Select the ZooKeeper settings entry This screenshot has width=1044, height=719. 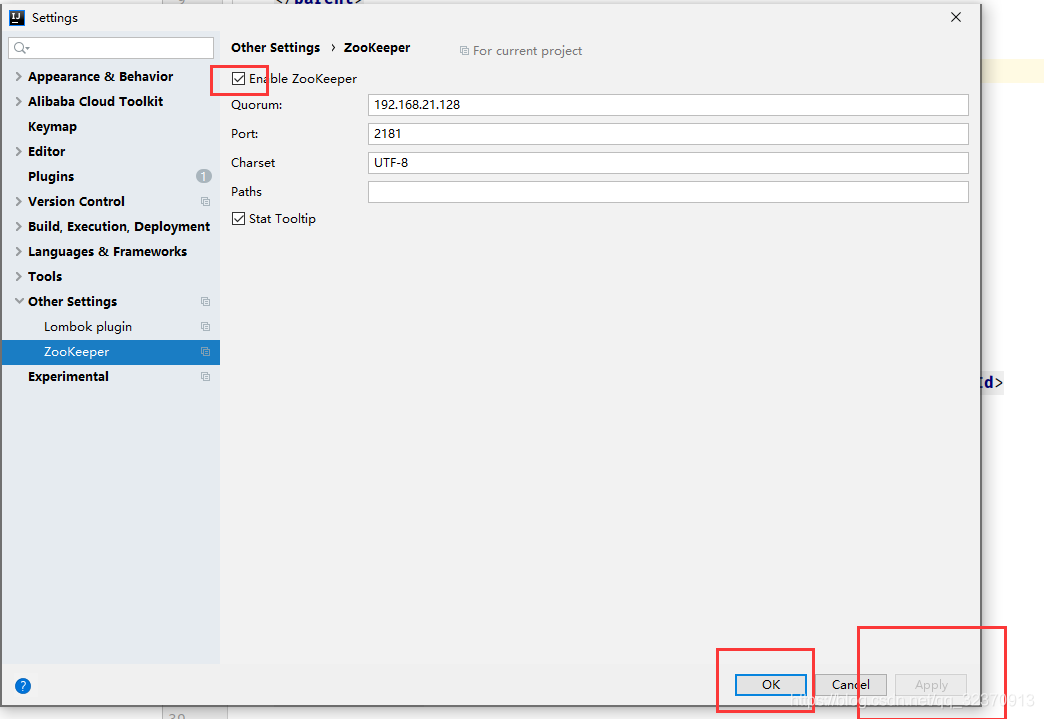(x=111, y=352)
